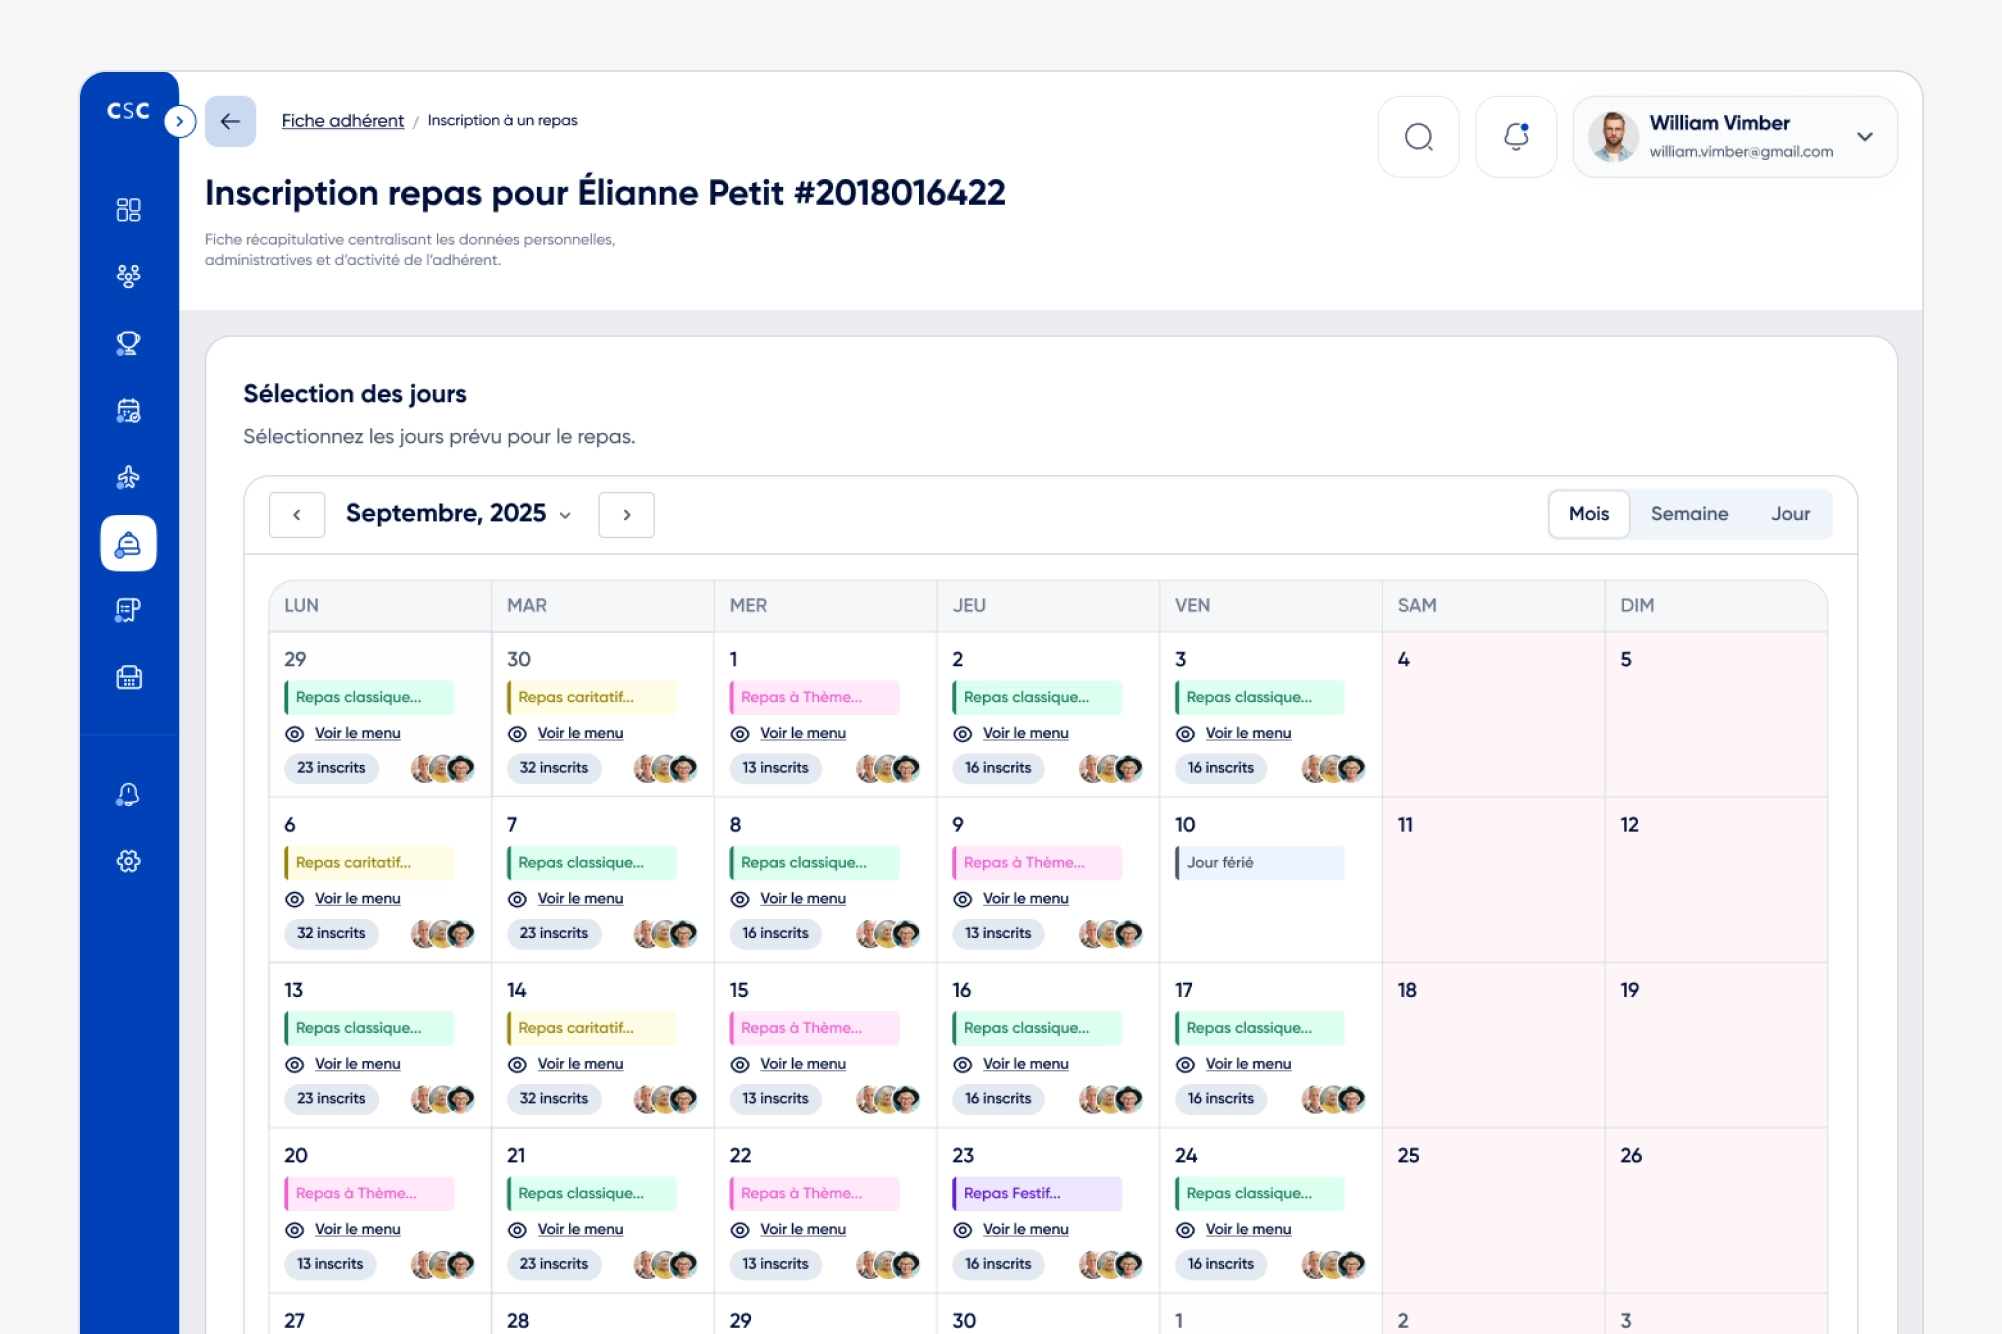The width and height of the screenshot is (2002, 1334).
Task: Click the 16 inscrits badge on day 24
Action: click(1221, 1264)
